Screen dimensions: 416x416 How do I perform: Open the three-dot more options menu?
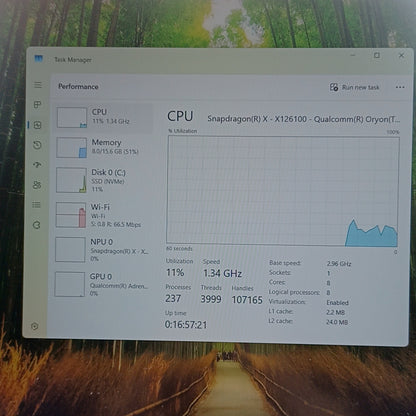tap(400, 87)
